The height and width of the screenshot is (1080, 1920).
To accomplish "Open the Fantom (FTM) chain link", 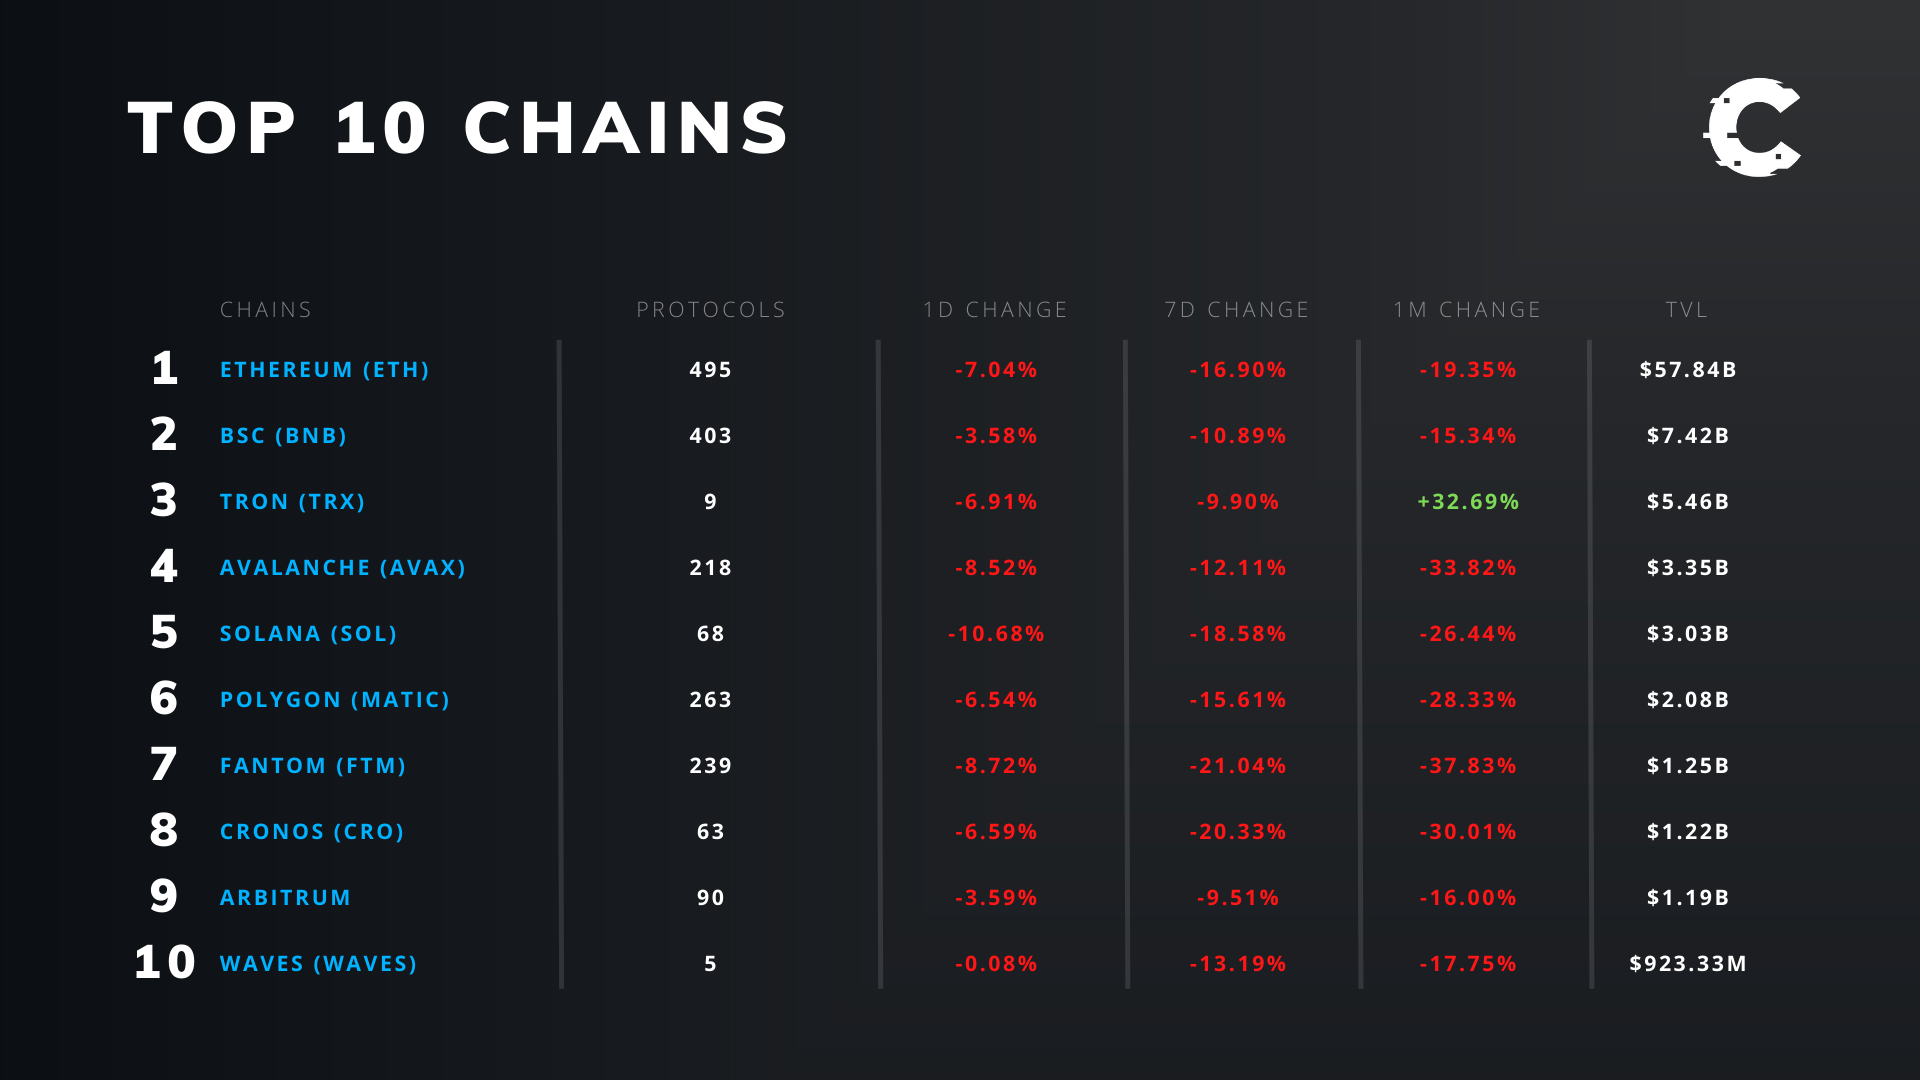I will tap(313, 766).
